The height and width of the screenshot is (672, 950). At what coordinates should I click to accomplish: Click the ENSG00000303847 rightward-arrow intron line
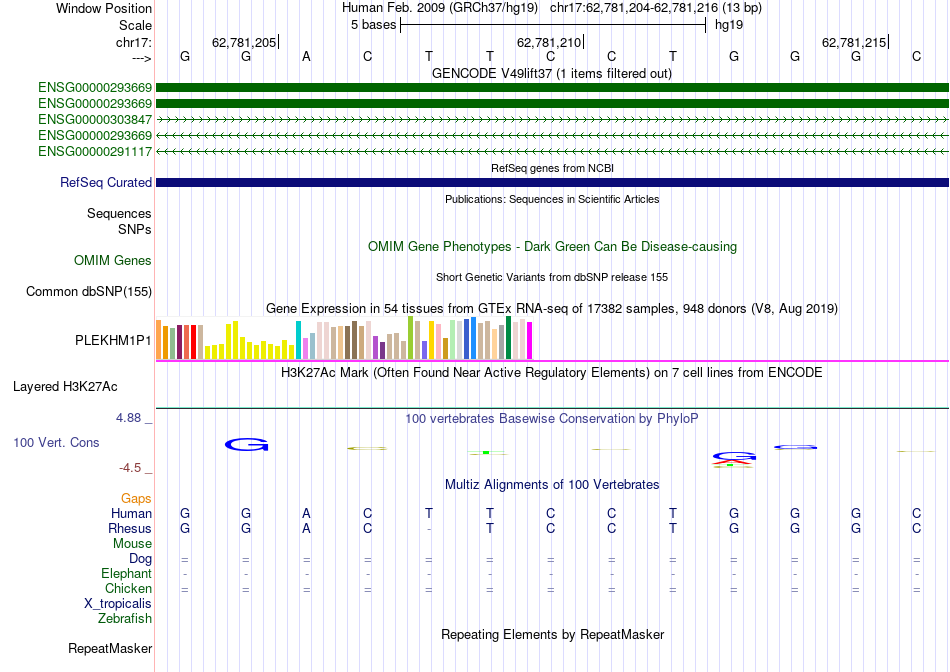point(552,119)
